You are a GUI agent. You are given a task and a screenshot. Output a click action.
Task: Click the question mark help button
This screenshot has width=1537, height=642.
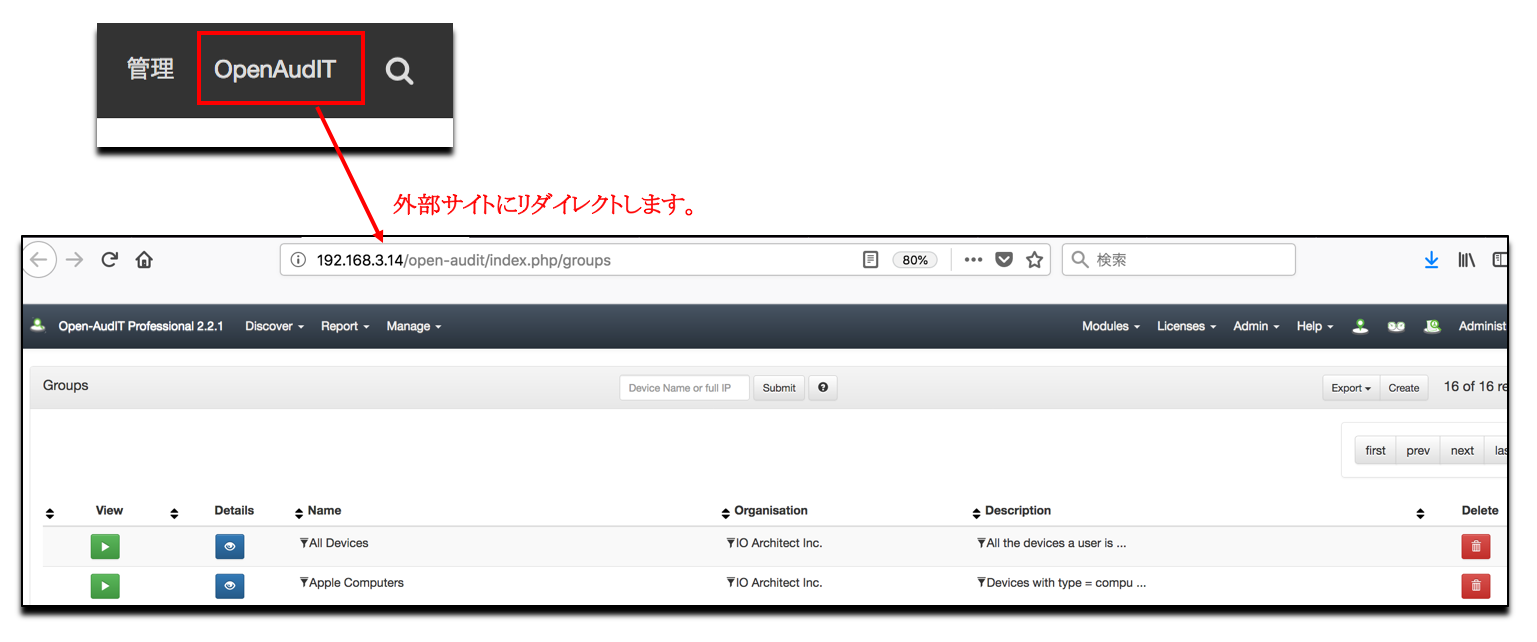822,388
